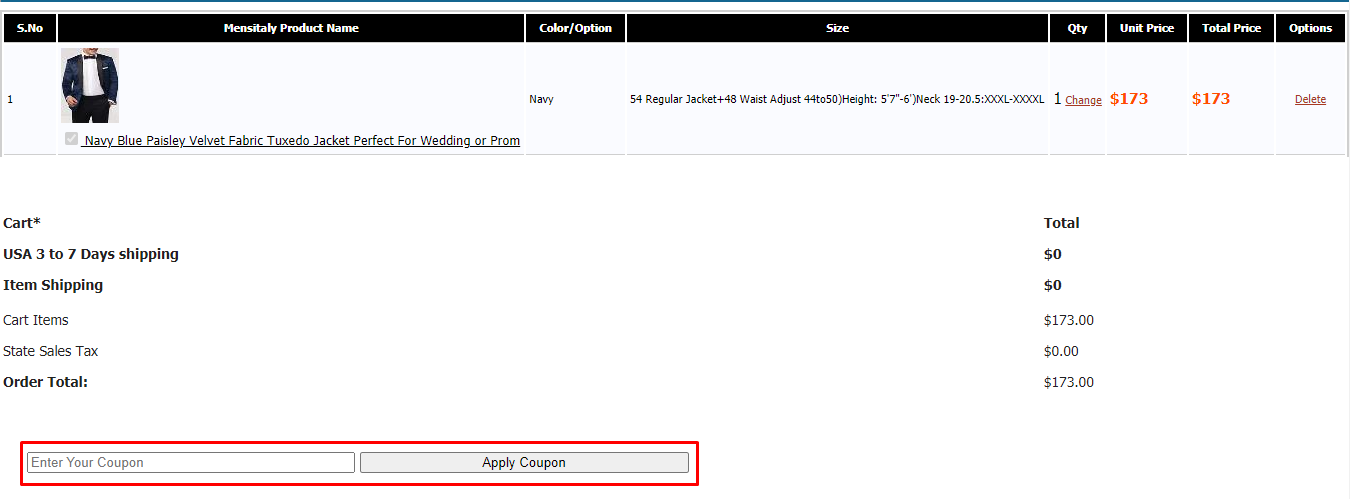Toggle the checkbox beside the Navy Blue Paisley product
1350x499 pixels.
(71, 139)
